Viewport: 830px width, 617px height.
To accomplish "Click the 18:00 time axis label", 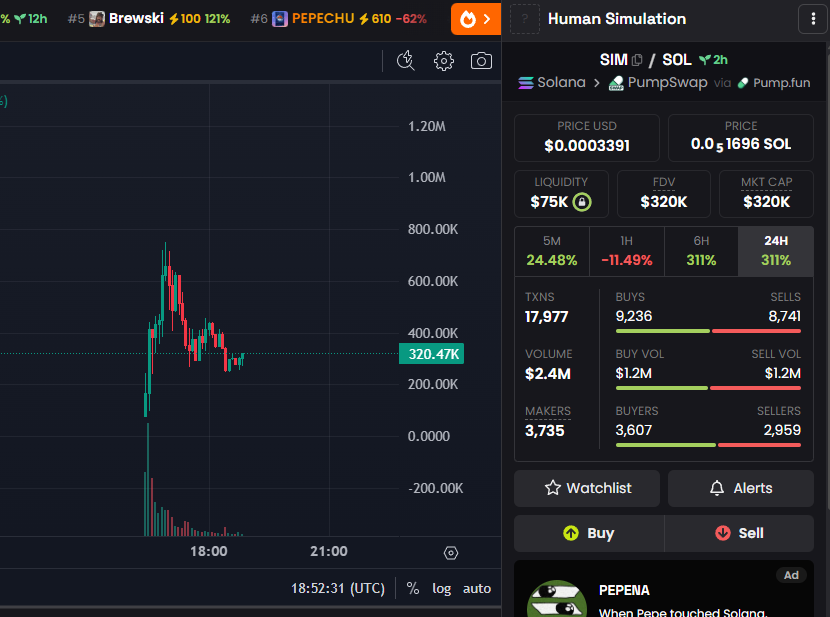I will point(209,551).
